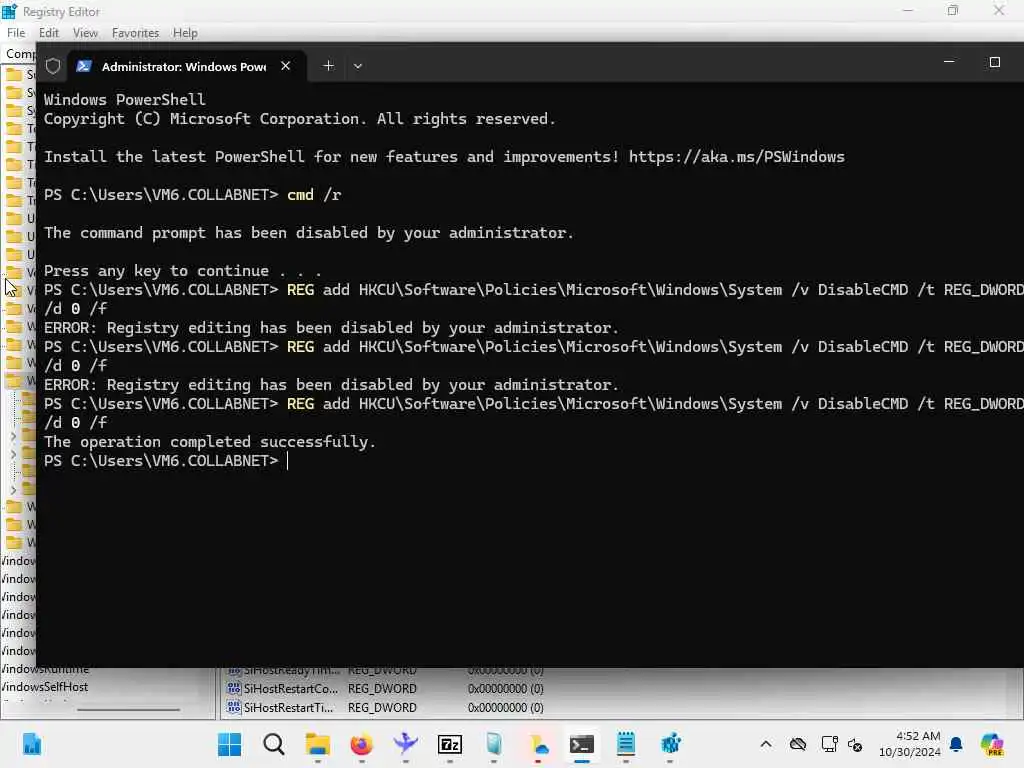Image resolution: width=1024 pixels, height=768 pixels.
Task: Click "The operation completed successfully." output line
Action: (210, 442)
